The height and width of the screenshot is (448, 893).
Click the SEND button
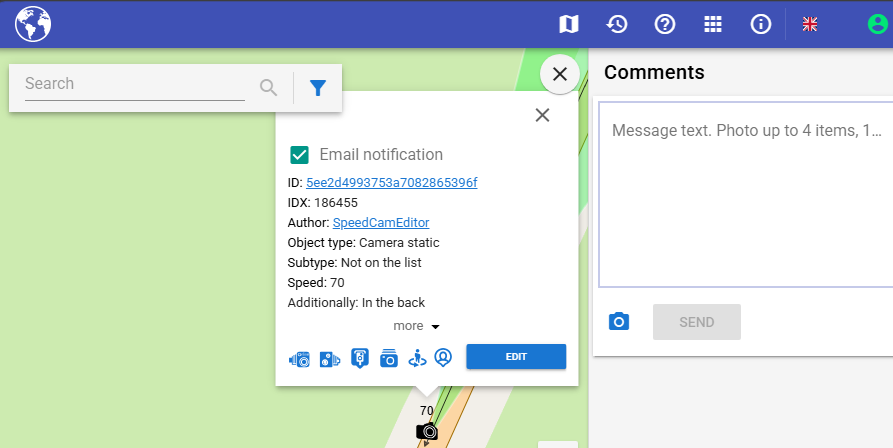[x=697, y=322]
